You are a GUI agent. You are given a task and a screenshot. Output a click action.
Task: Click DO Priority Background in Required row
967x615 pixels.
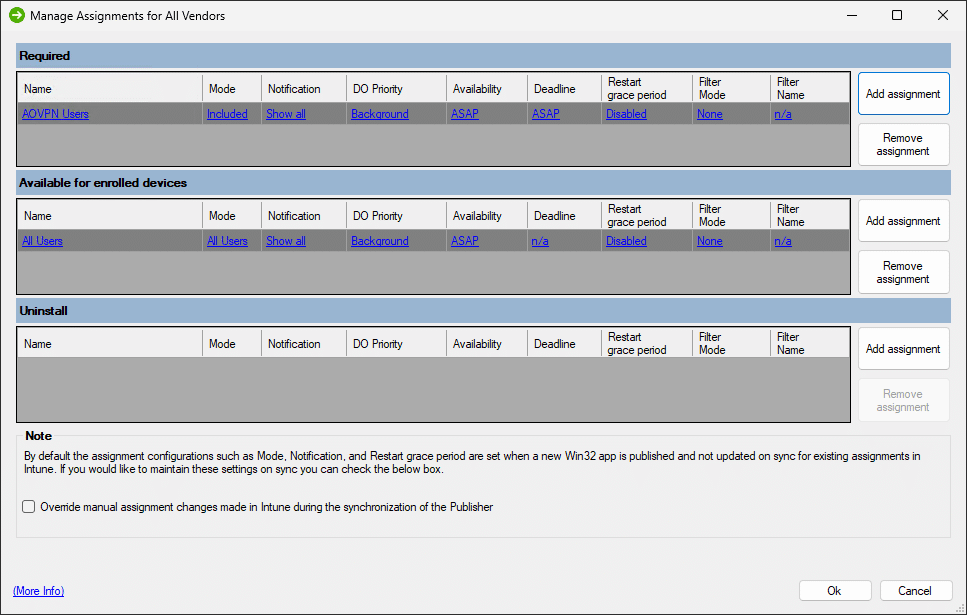click(x=379, y=114)
